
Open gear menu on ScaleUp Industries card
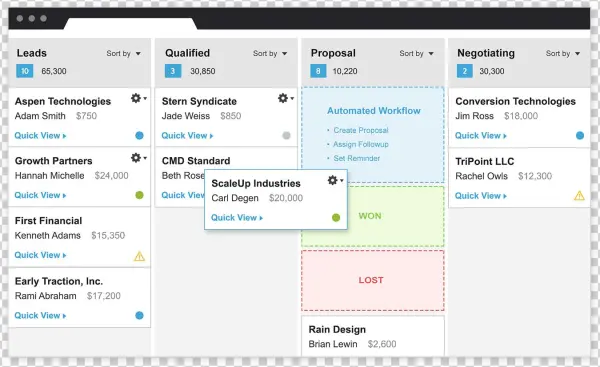[x=335, y=180]
